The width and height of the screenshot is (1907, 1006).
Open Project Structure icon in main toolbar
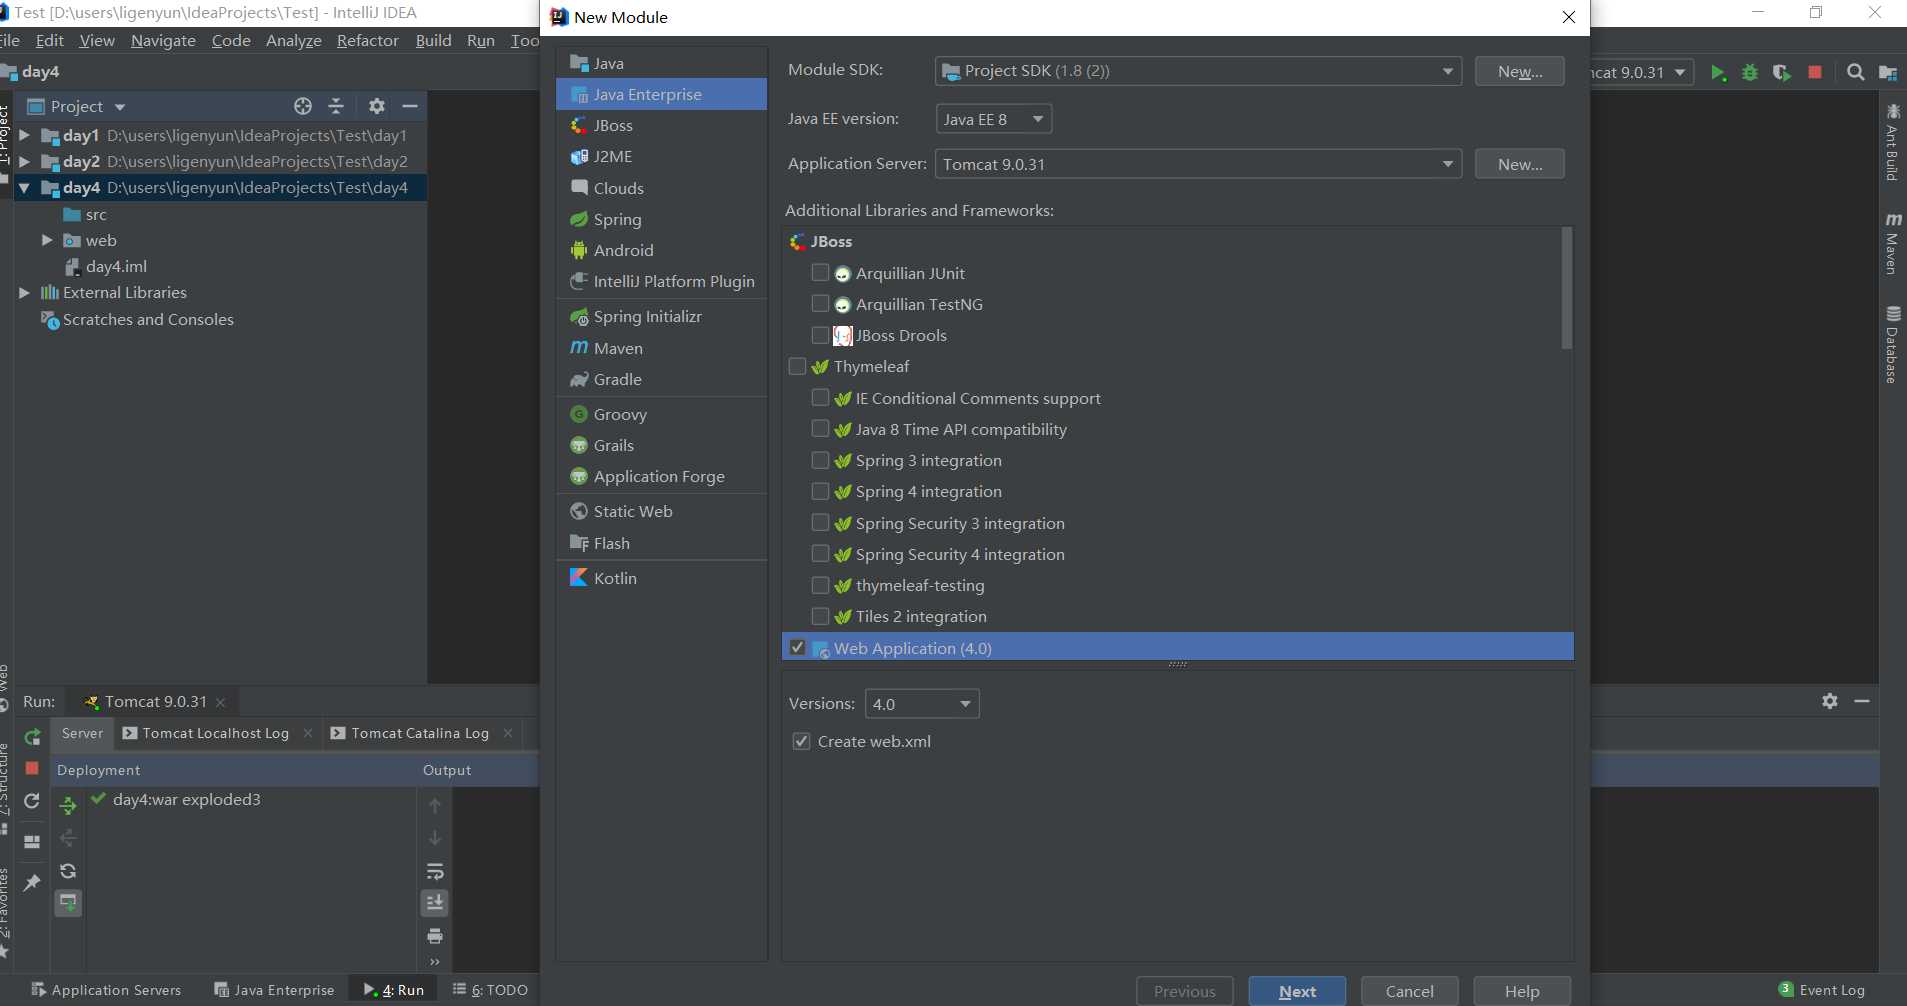coord(1888,72)
